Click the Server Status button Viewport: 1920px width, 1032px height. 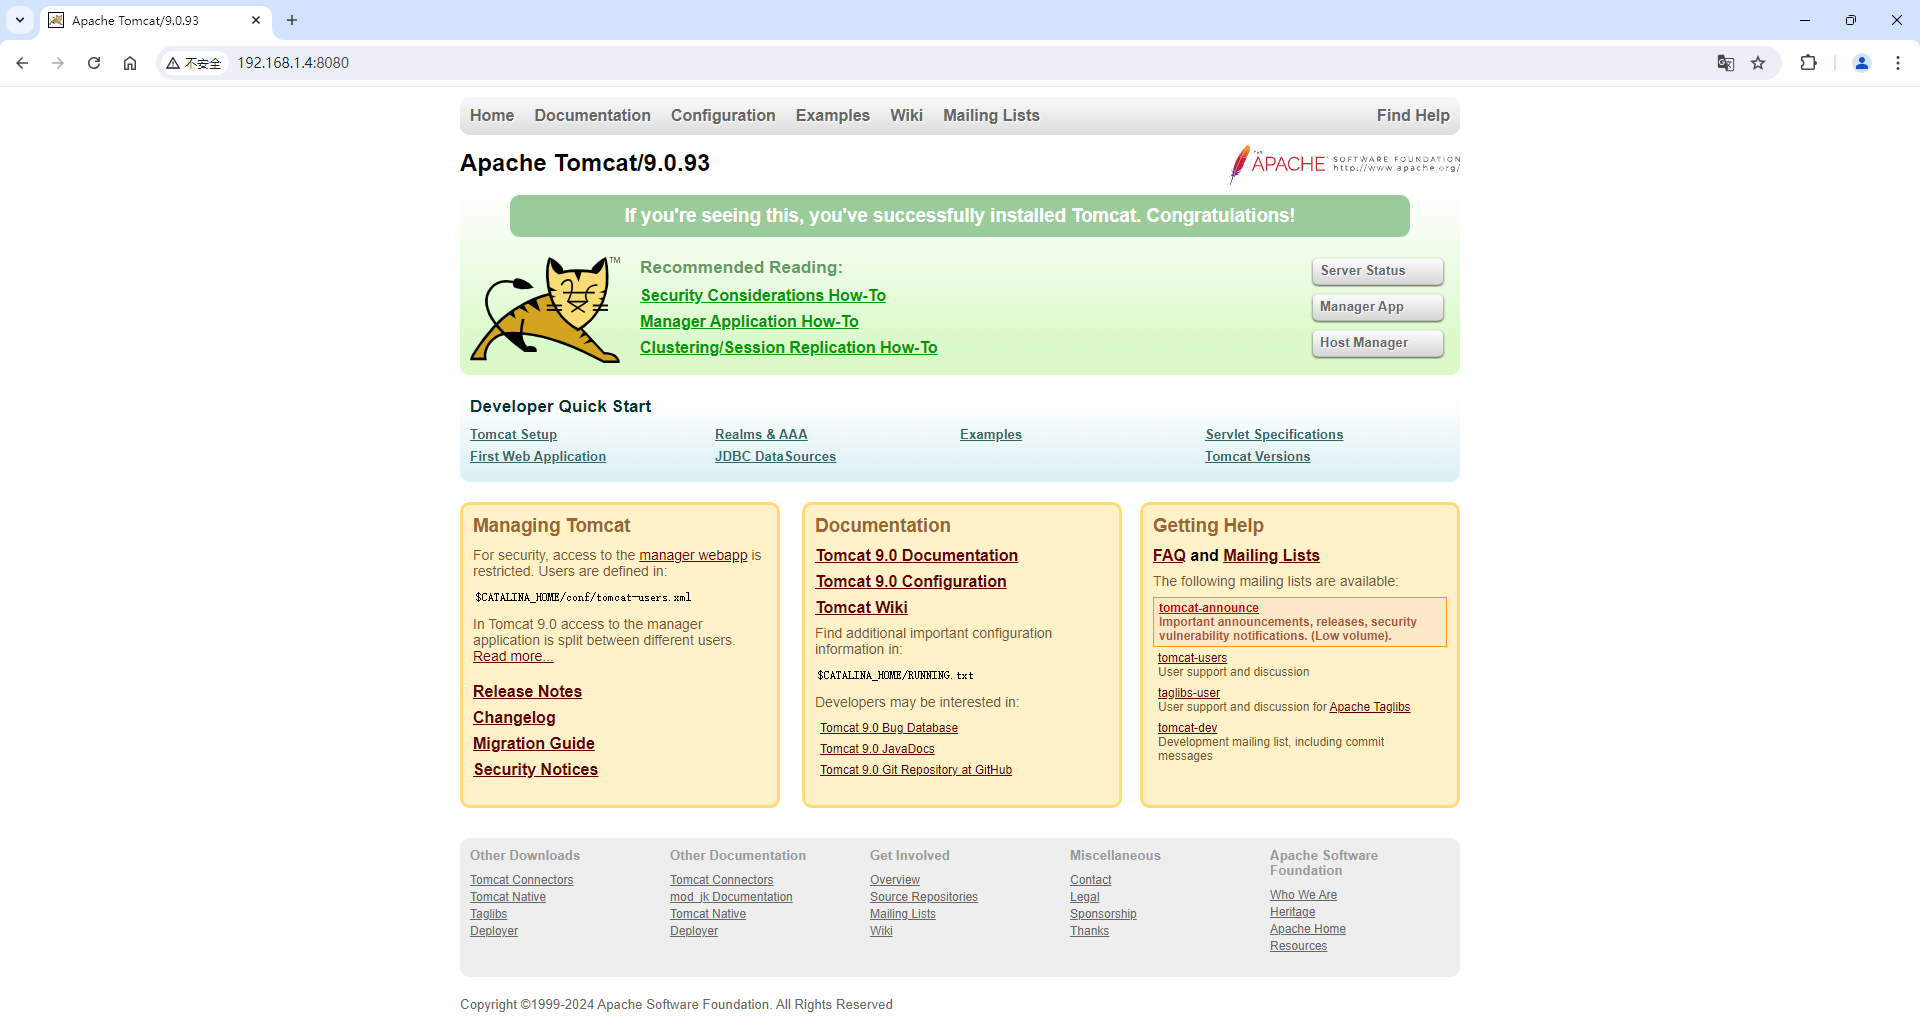[x=1378, y=271]
